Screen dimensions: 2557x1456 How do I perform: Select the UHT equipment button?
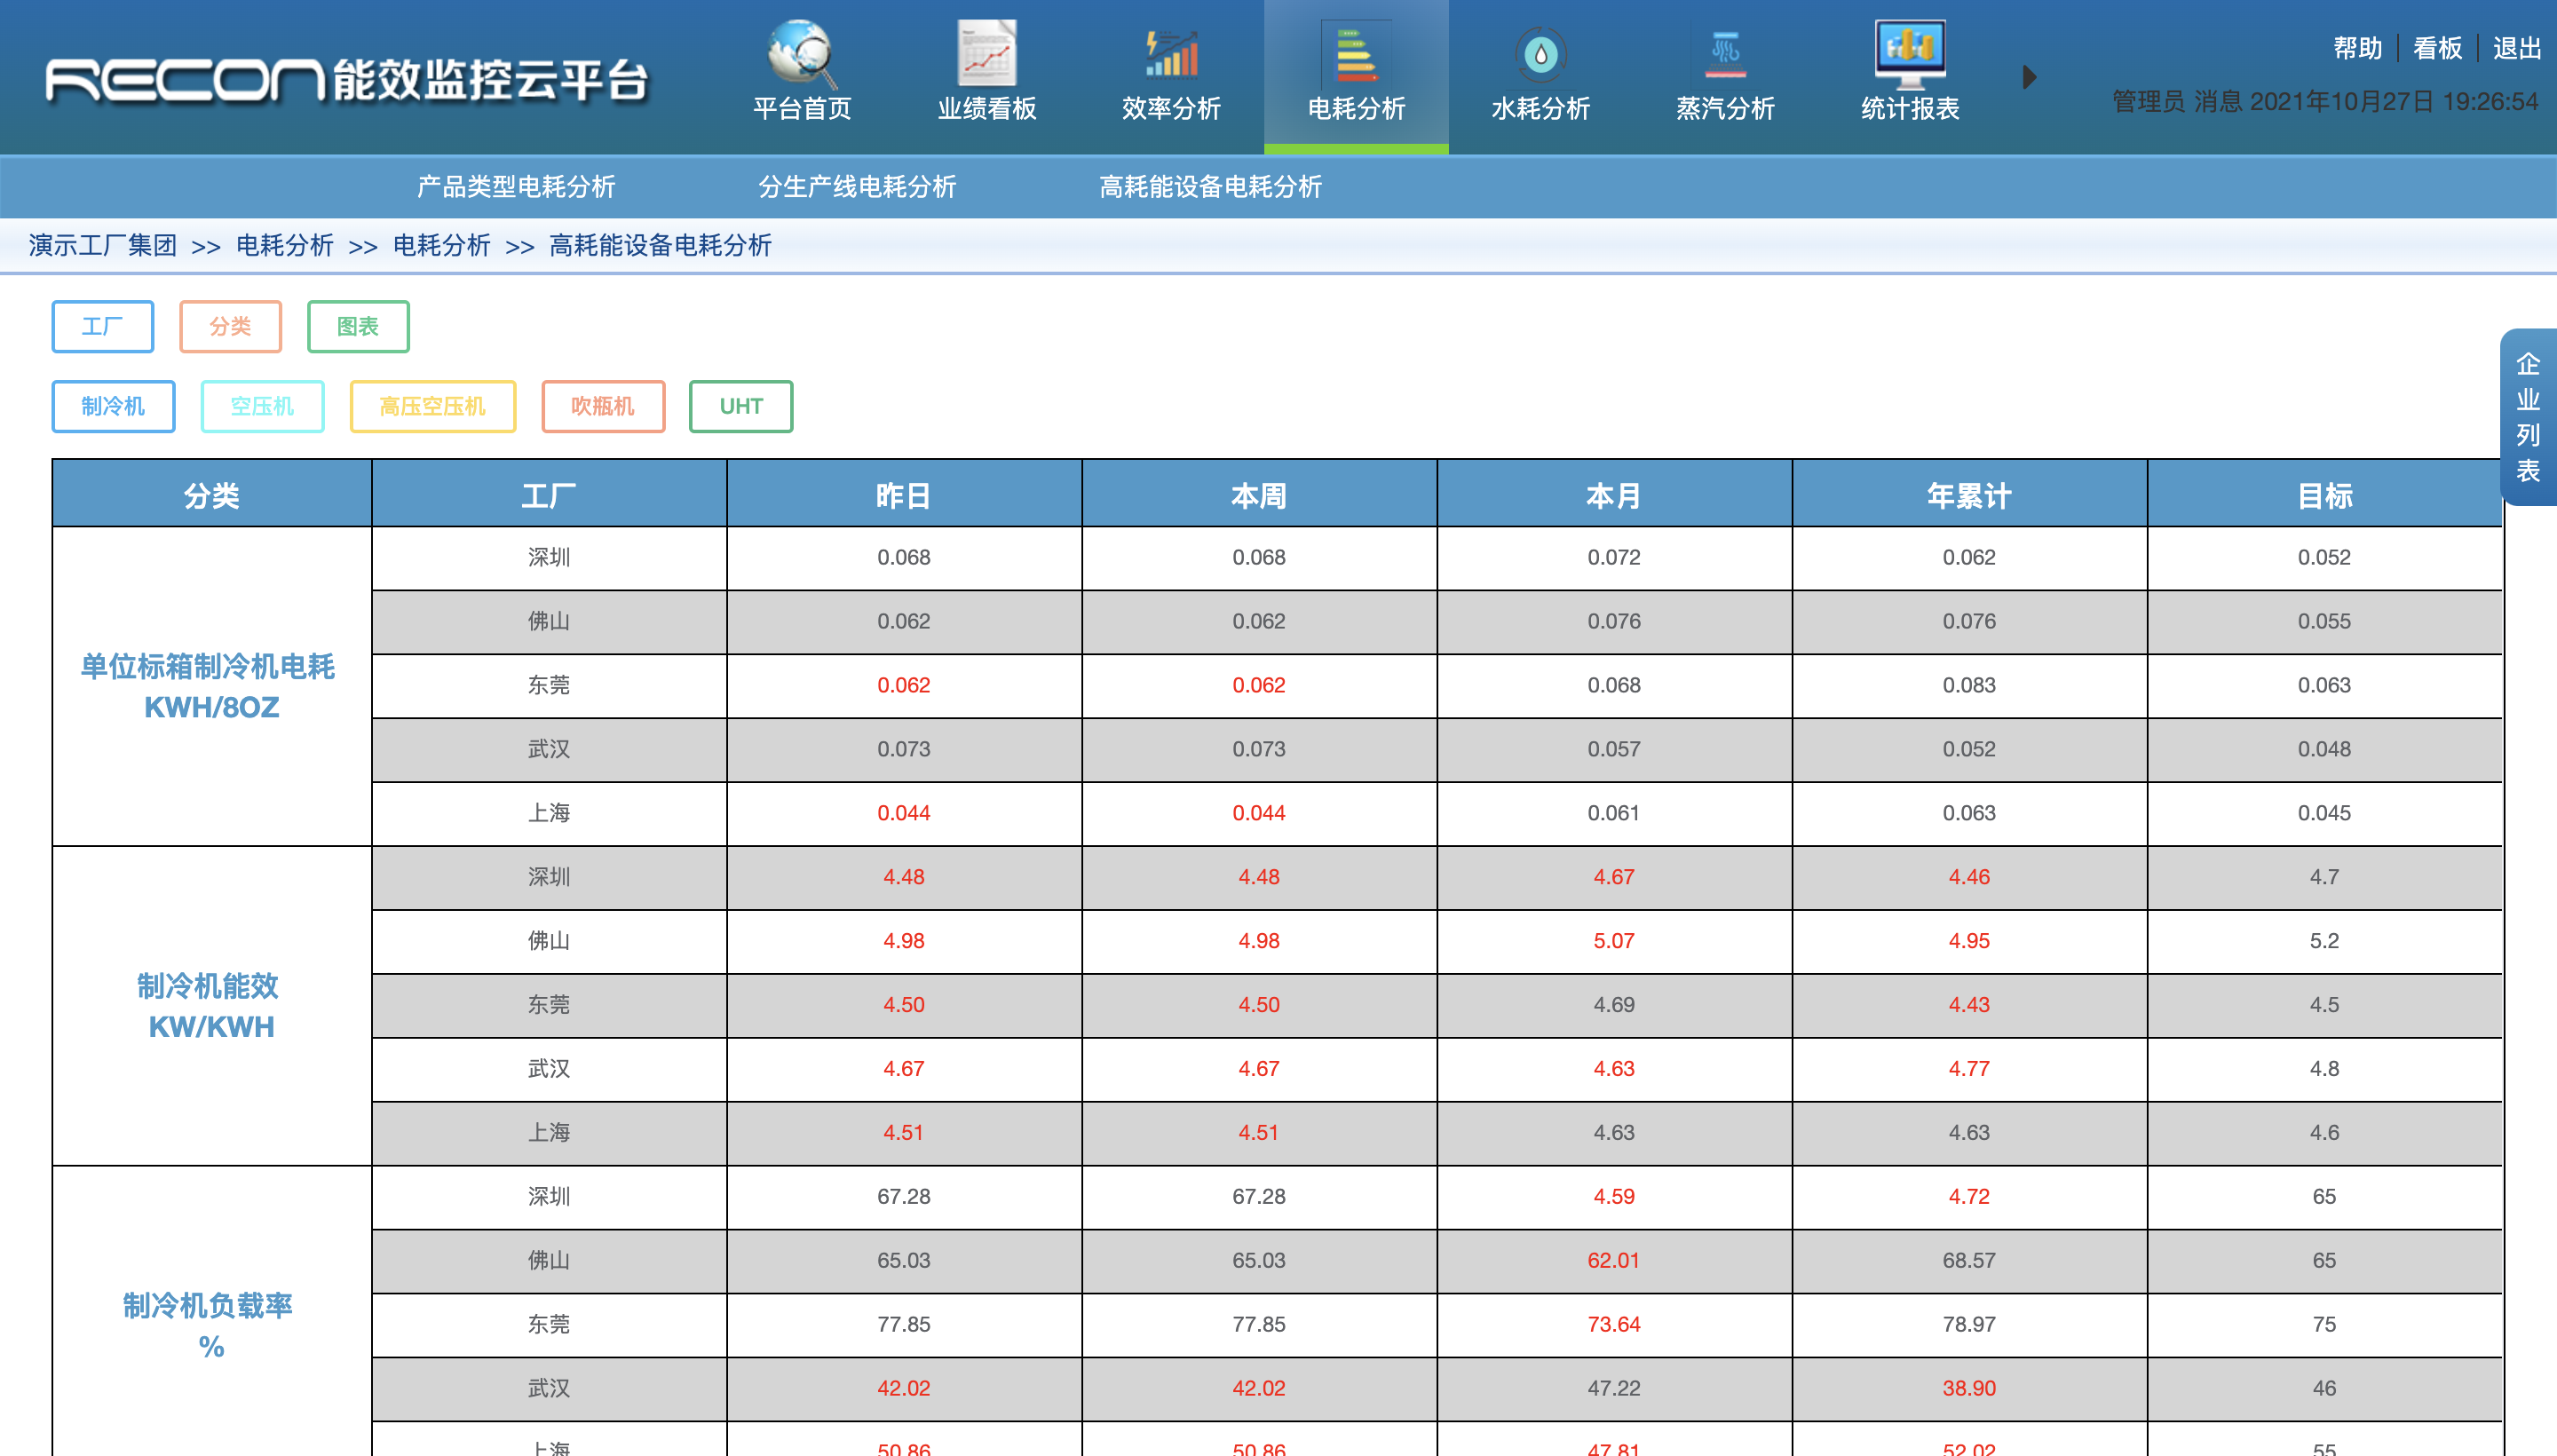point(741,406)
